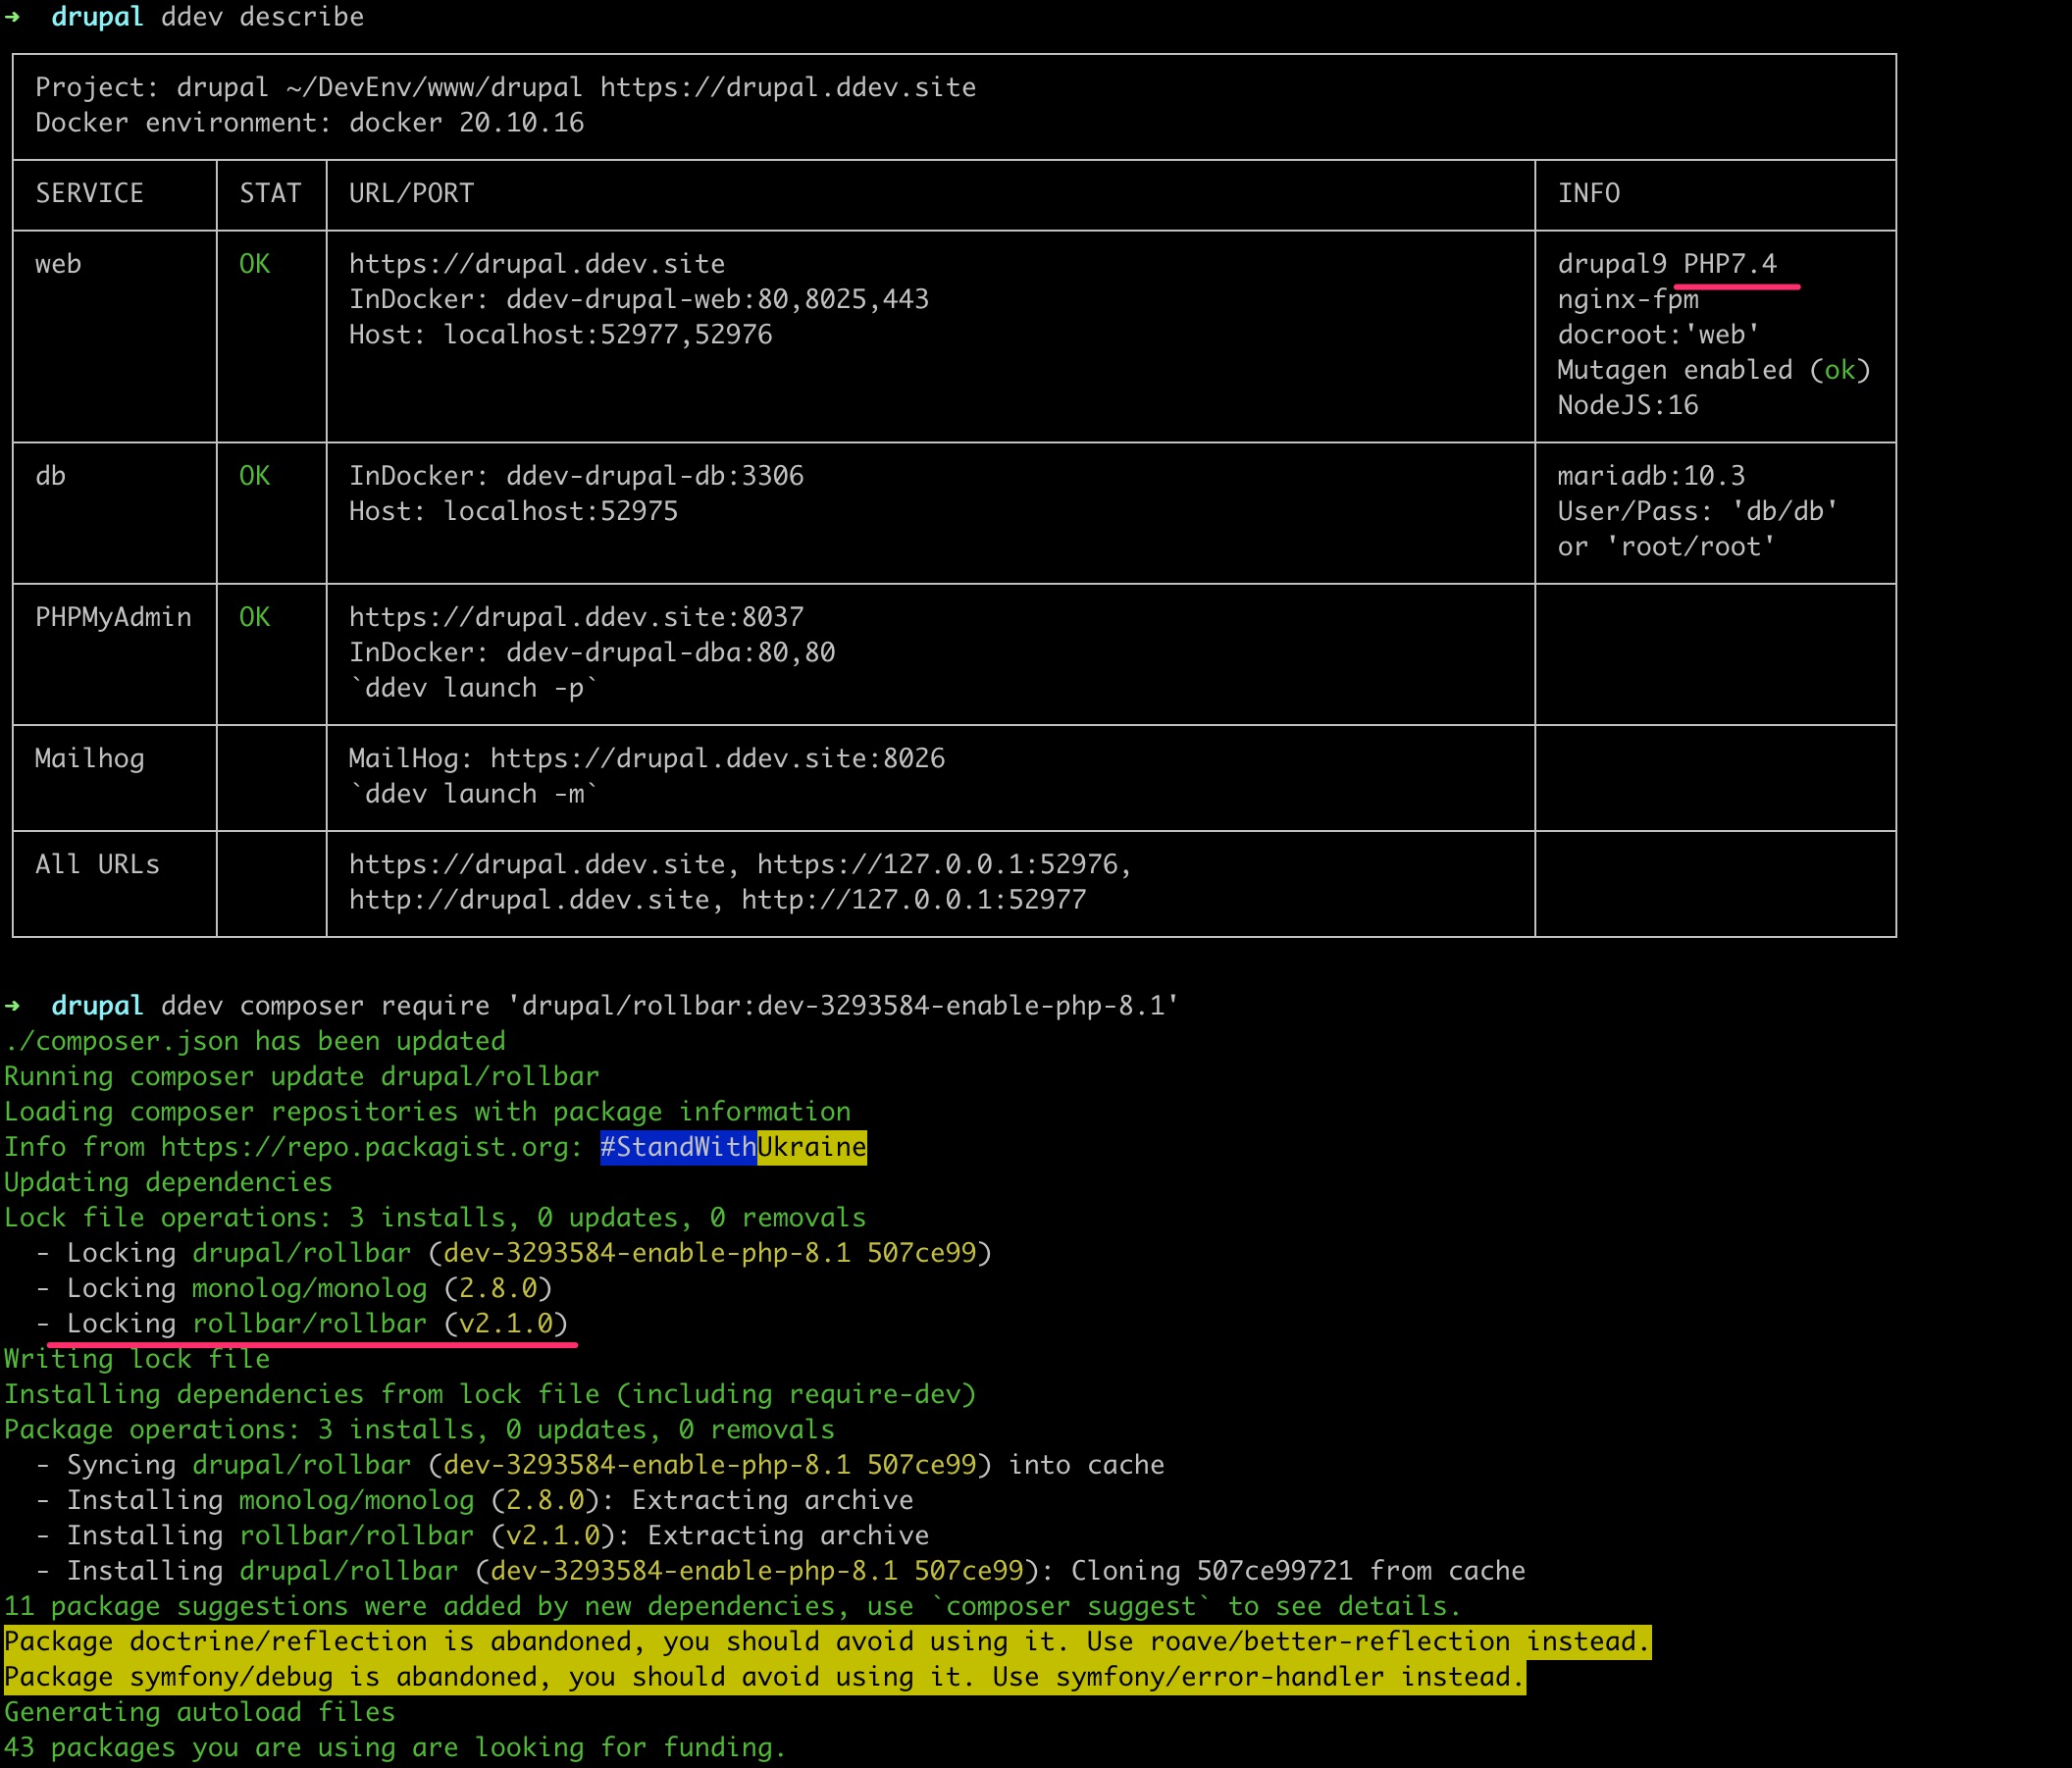Viewport: 2072px width, 1768px height.
Task: Click the symfony/debug abandoned warning line
Action: pyautogui.click(x=765, y=1676)
